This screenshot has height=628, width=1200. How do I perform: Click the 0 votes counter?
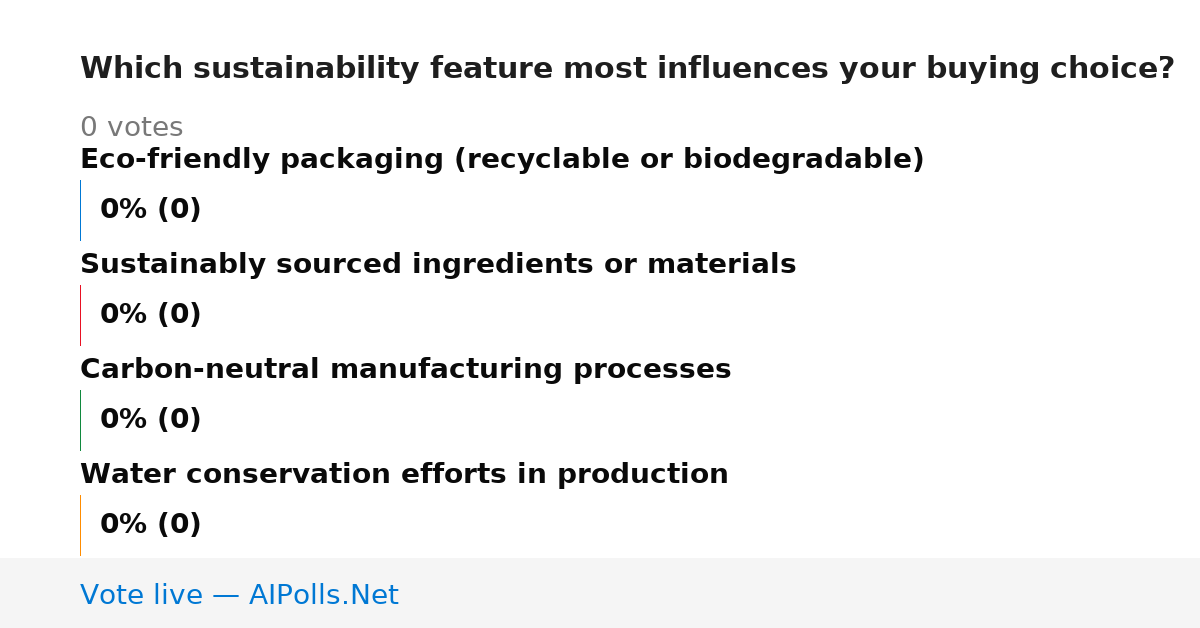131,128
